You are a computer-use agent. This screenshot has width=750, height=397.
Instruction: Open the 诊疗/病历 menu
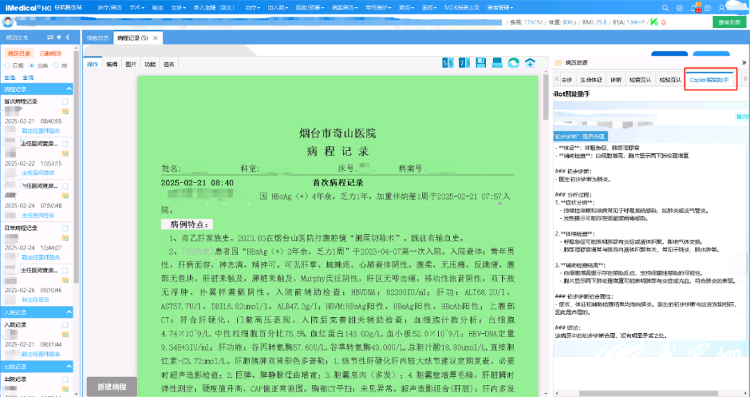click(x=110, y=8)
